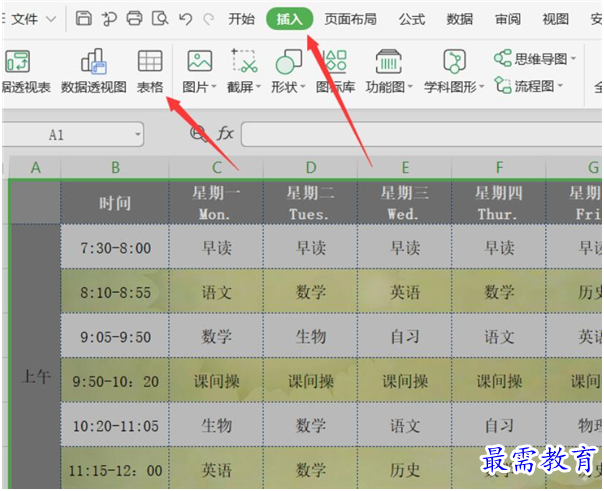Click the 时间 header cell
The width and height of the screenshot is (604, 491).
click(x=115, y=203)
